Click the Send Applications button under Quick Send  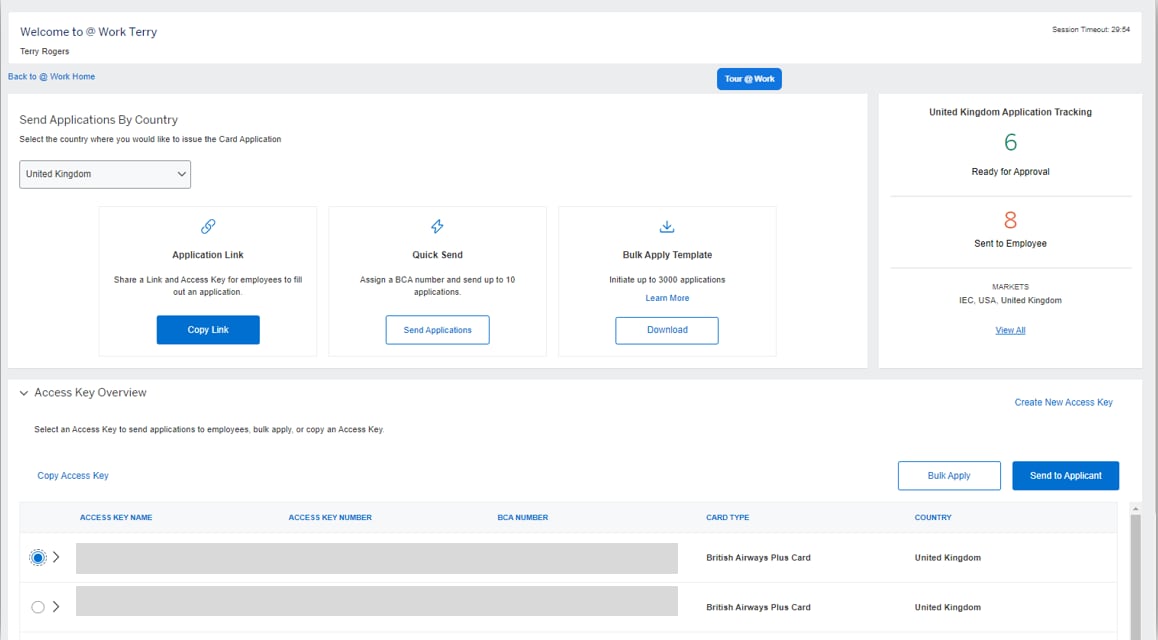[436, 330]
